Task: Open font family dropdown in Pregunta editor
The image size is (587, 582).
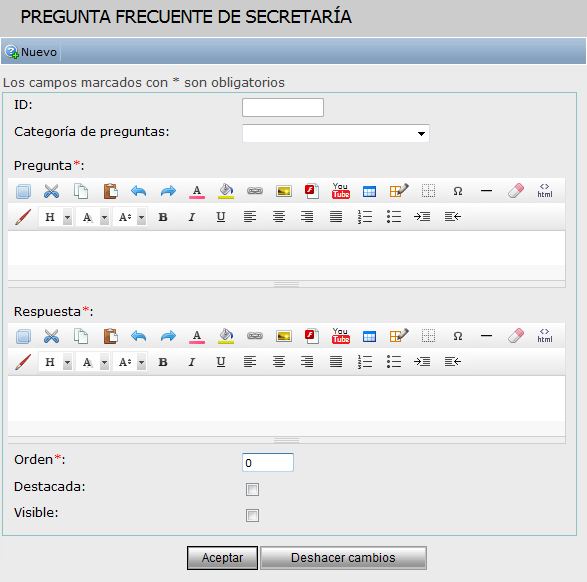Action: tap(92, 217)
